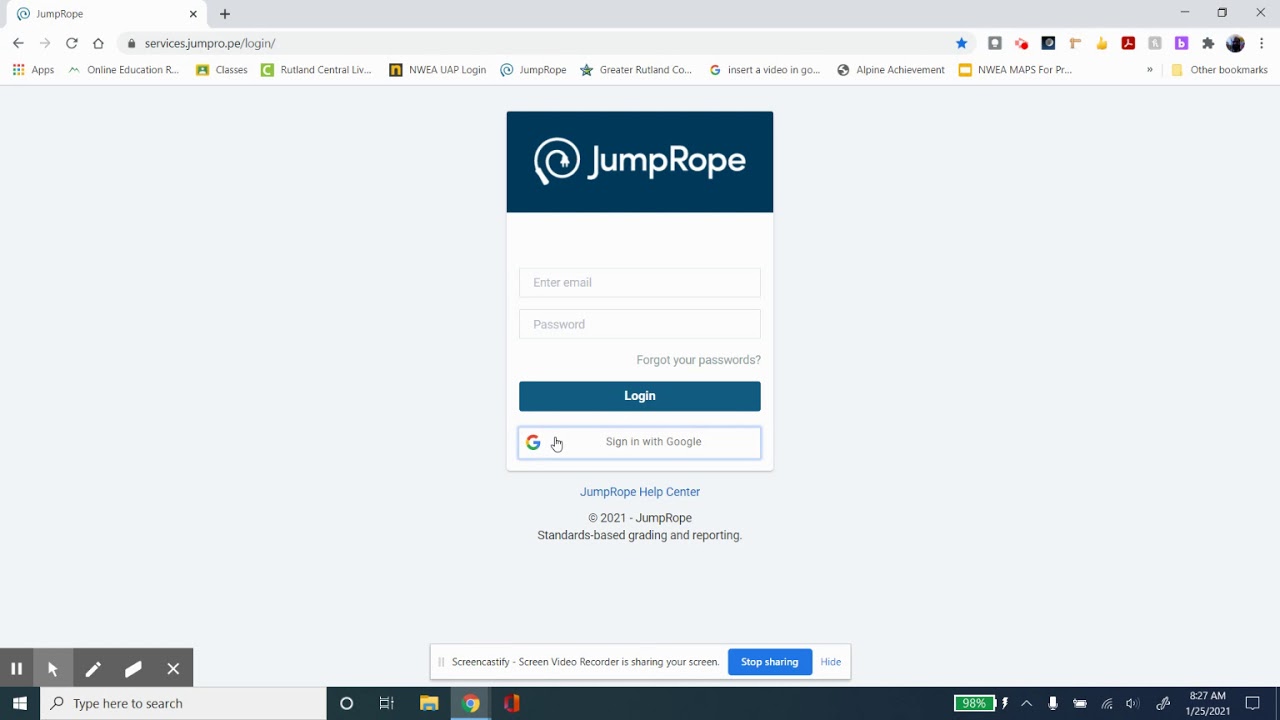Open the Apps bookmarks shortcut
Screen dimensions: 1280x720
point(33,70)
